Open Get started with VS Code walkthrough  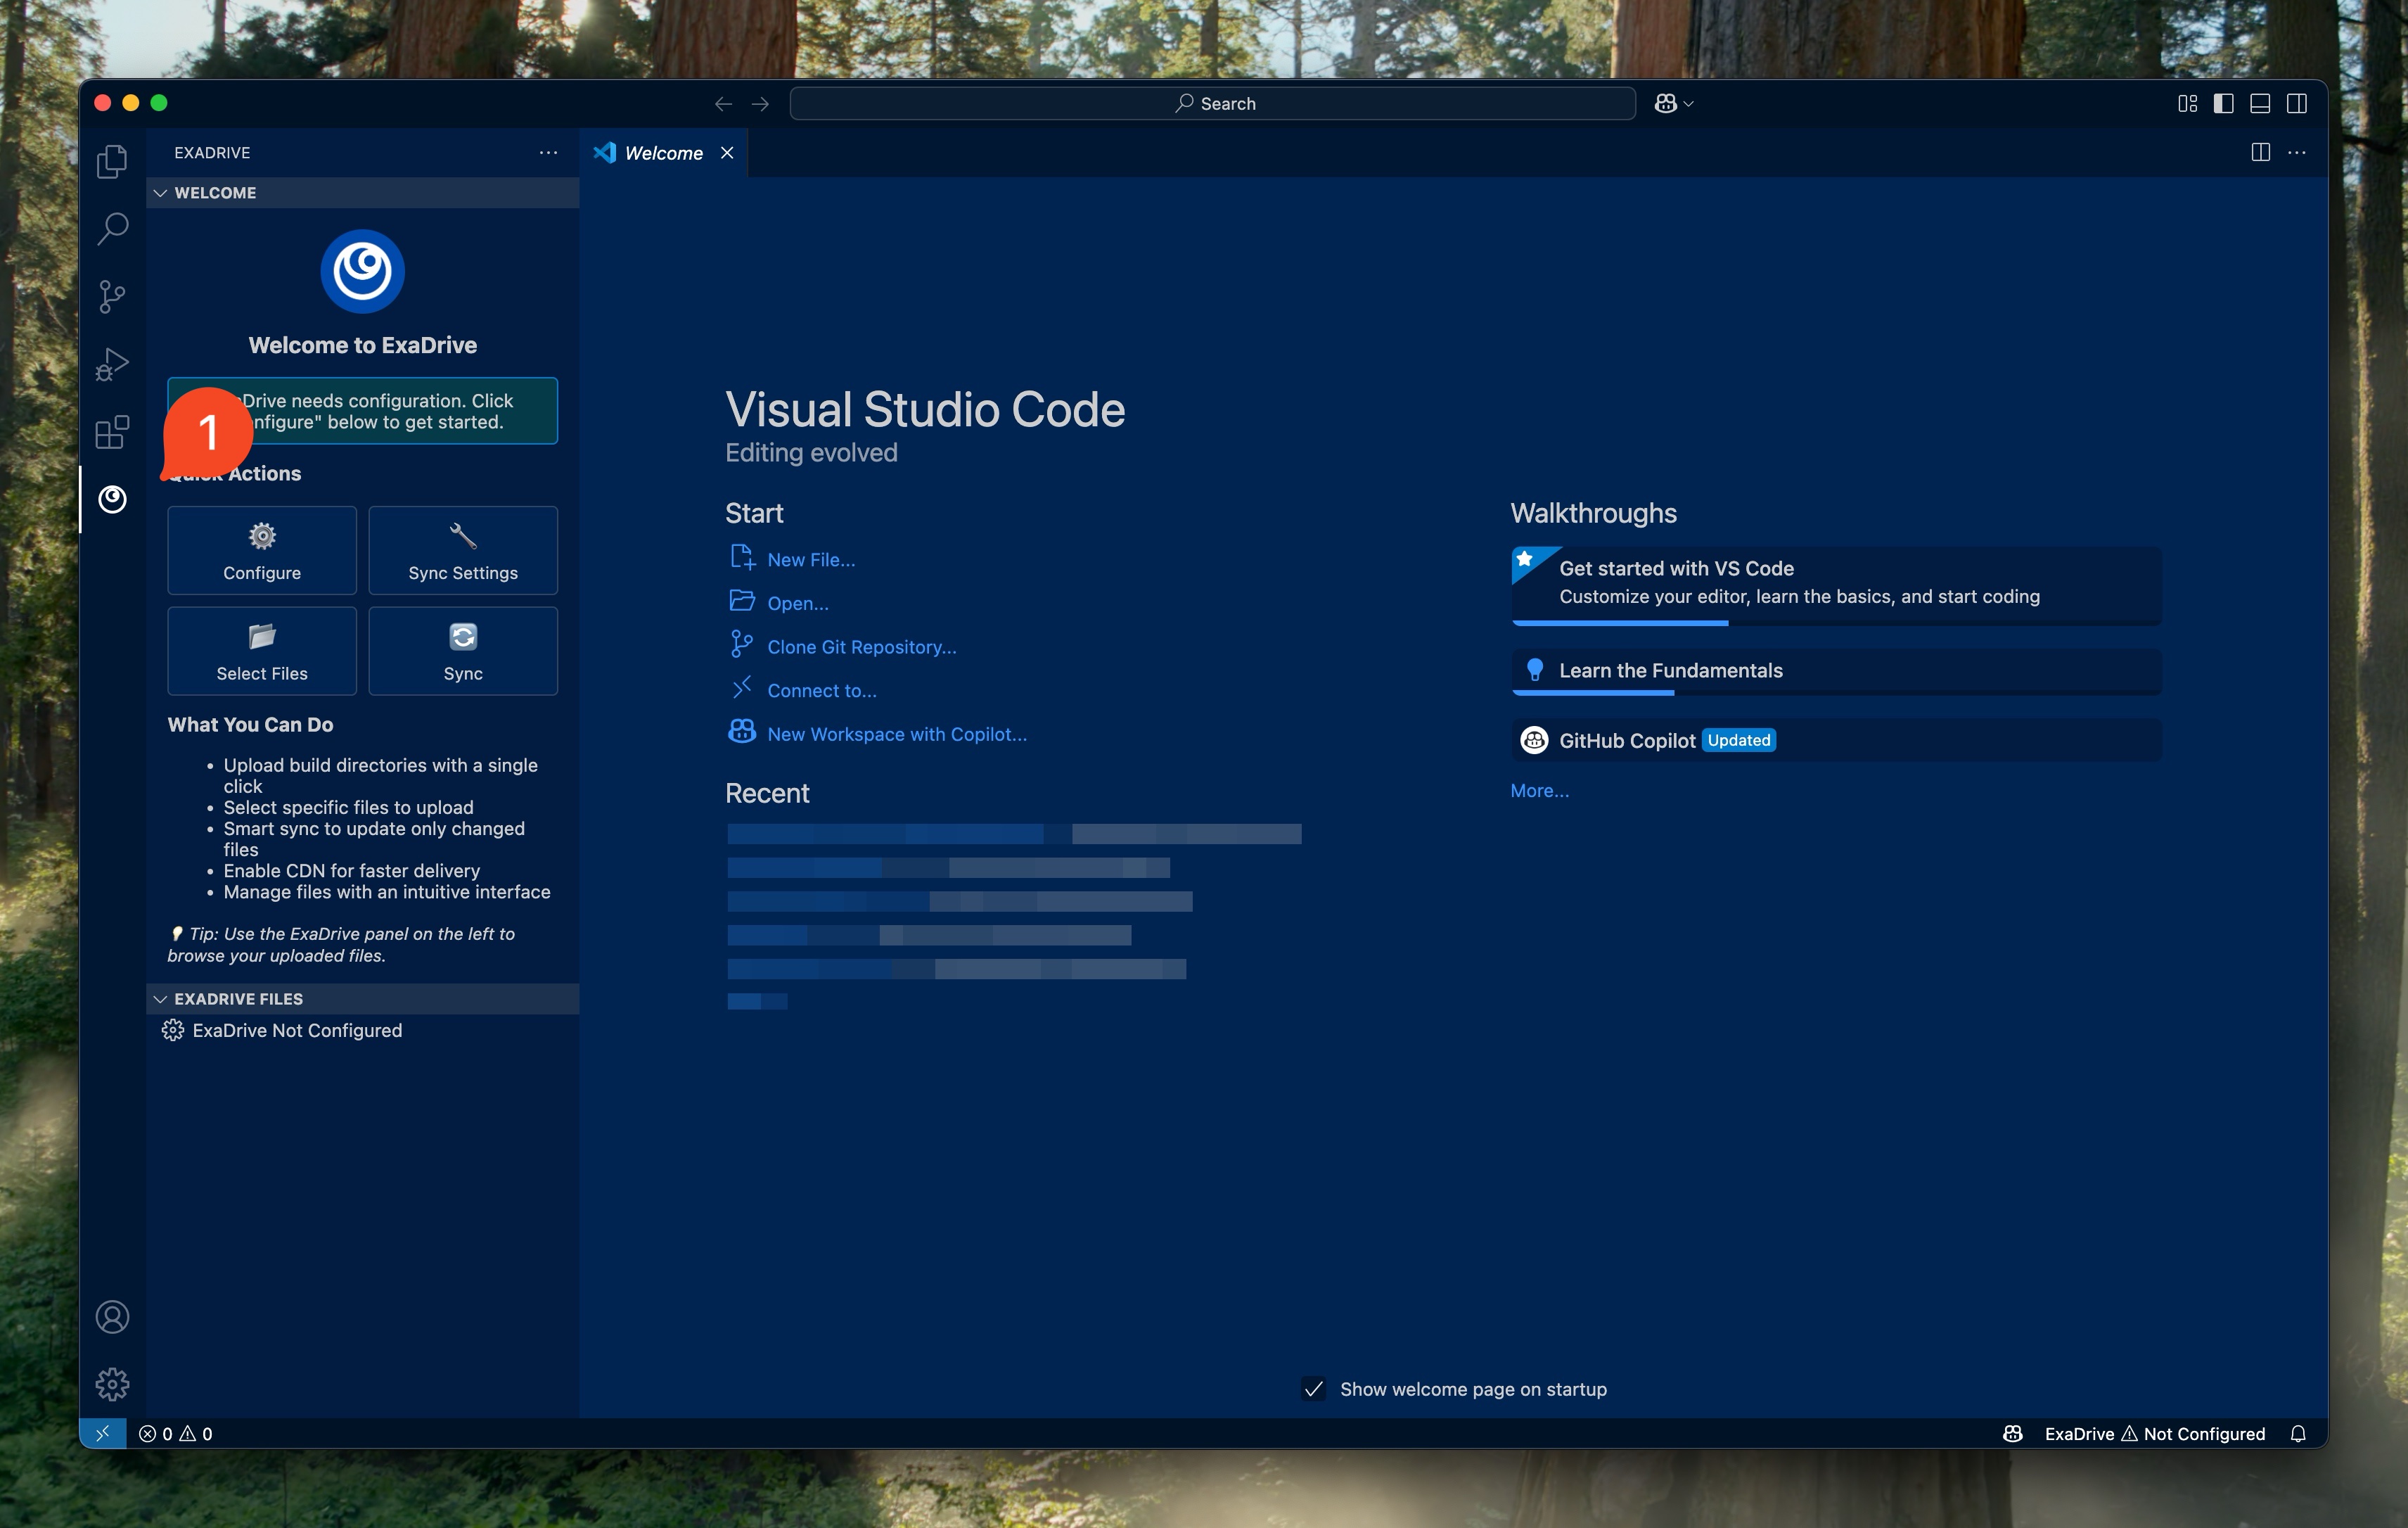[1836, 585]
